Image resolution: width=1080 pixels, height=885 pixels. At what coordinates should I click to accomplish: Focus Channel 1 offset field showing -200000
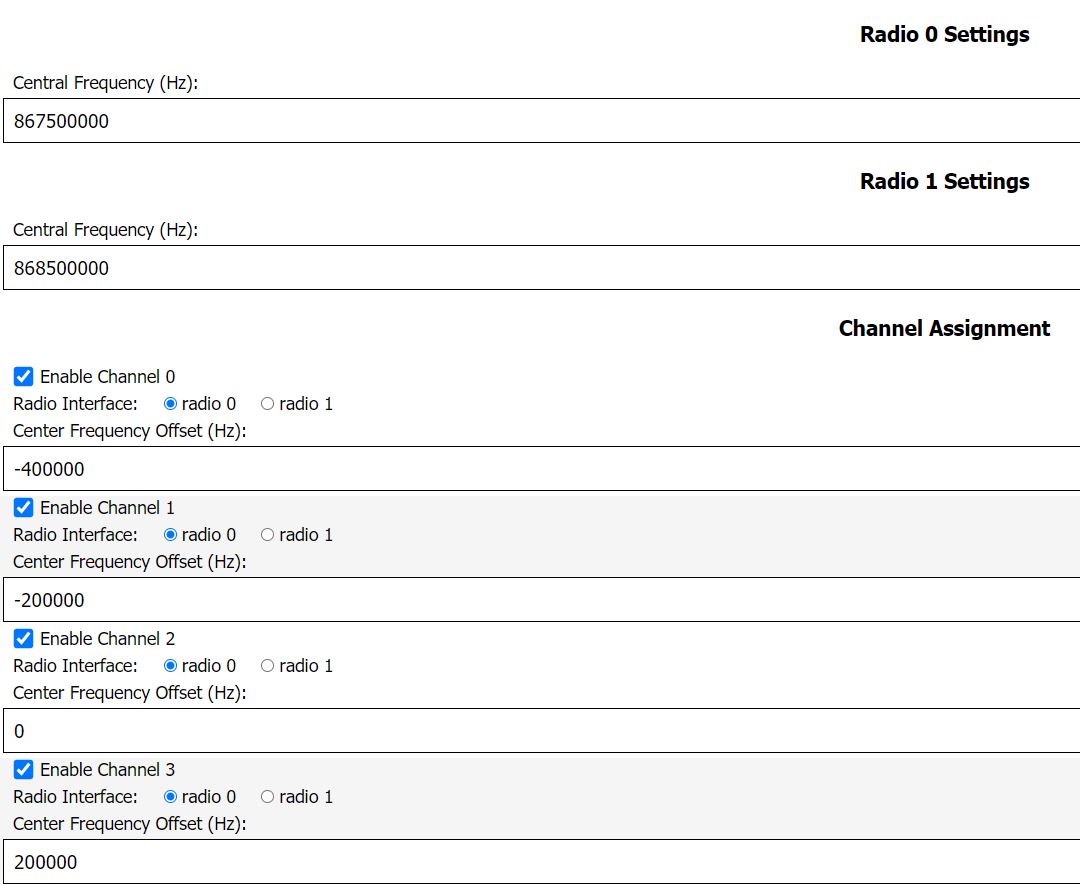point(540,600)
